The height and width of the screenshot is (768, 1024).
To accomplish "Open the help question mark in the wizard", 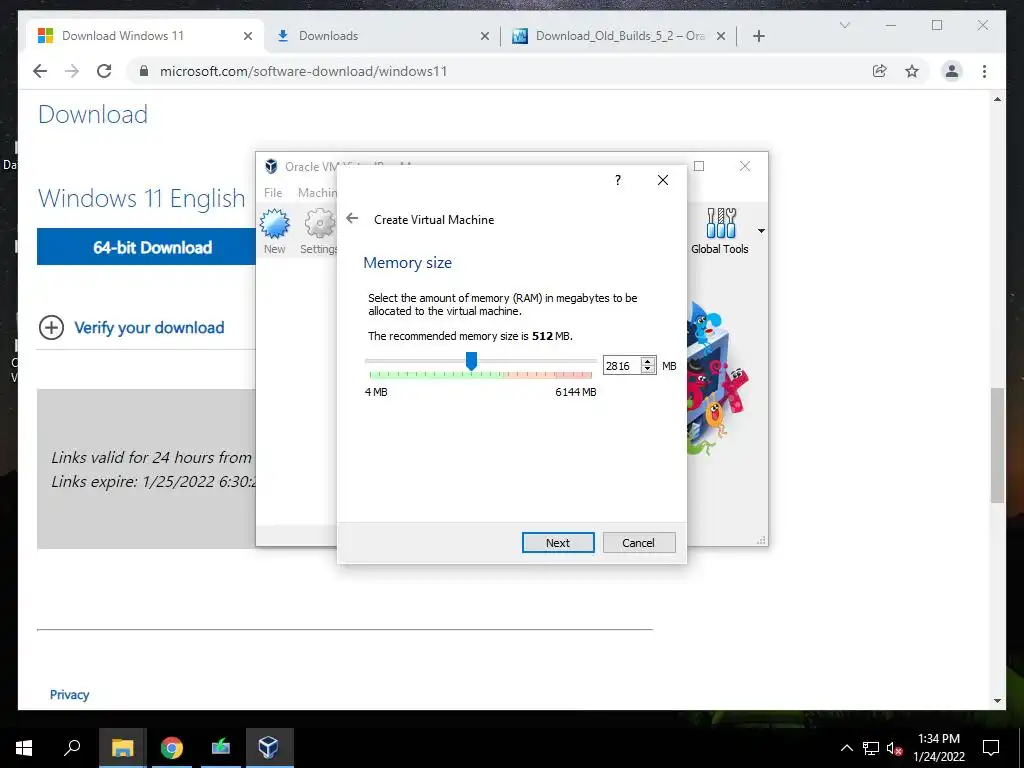I will click(618, 180).
